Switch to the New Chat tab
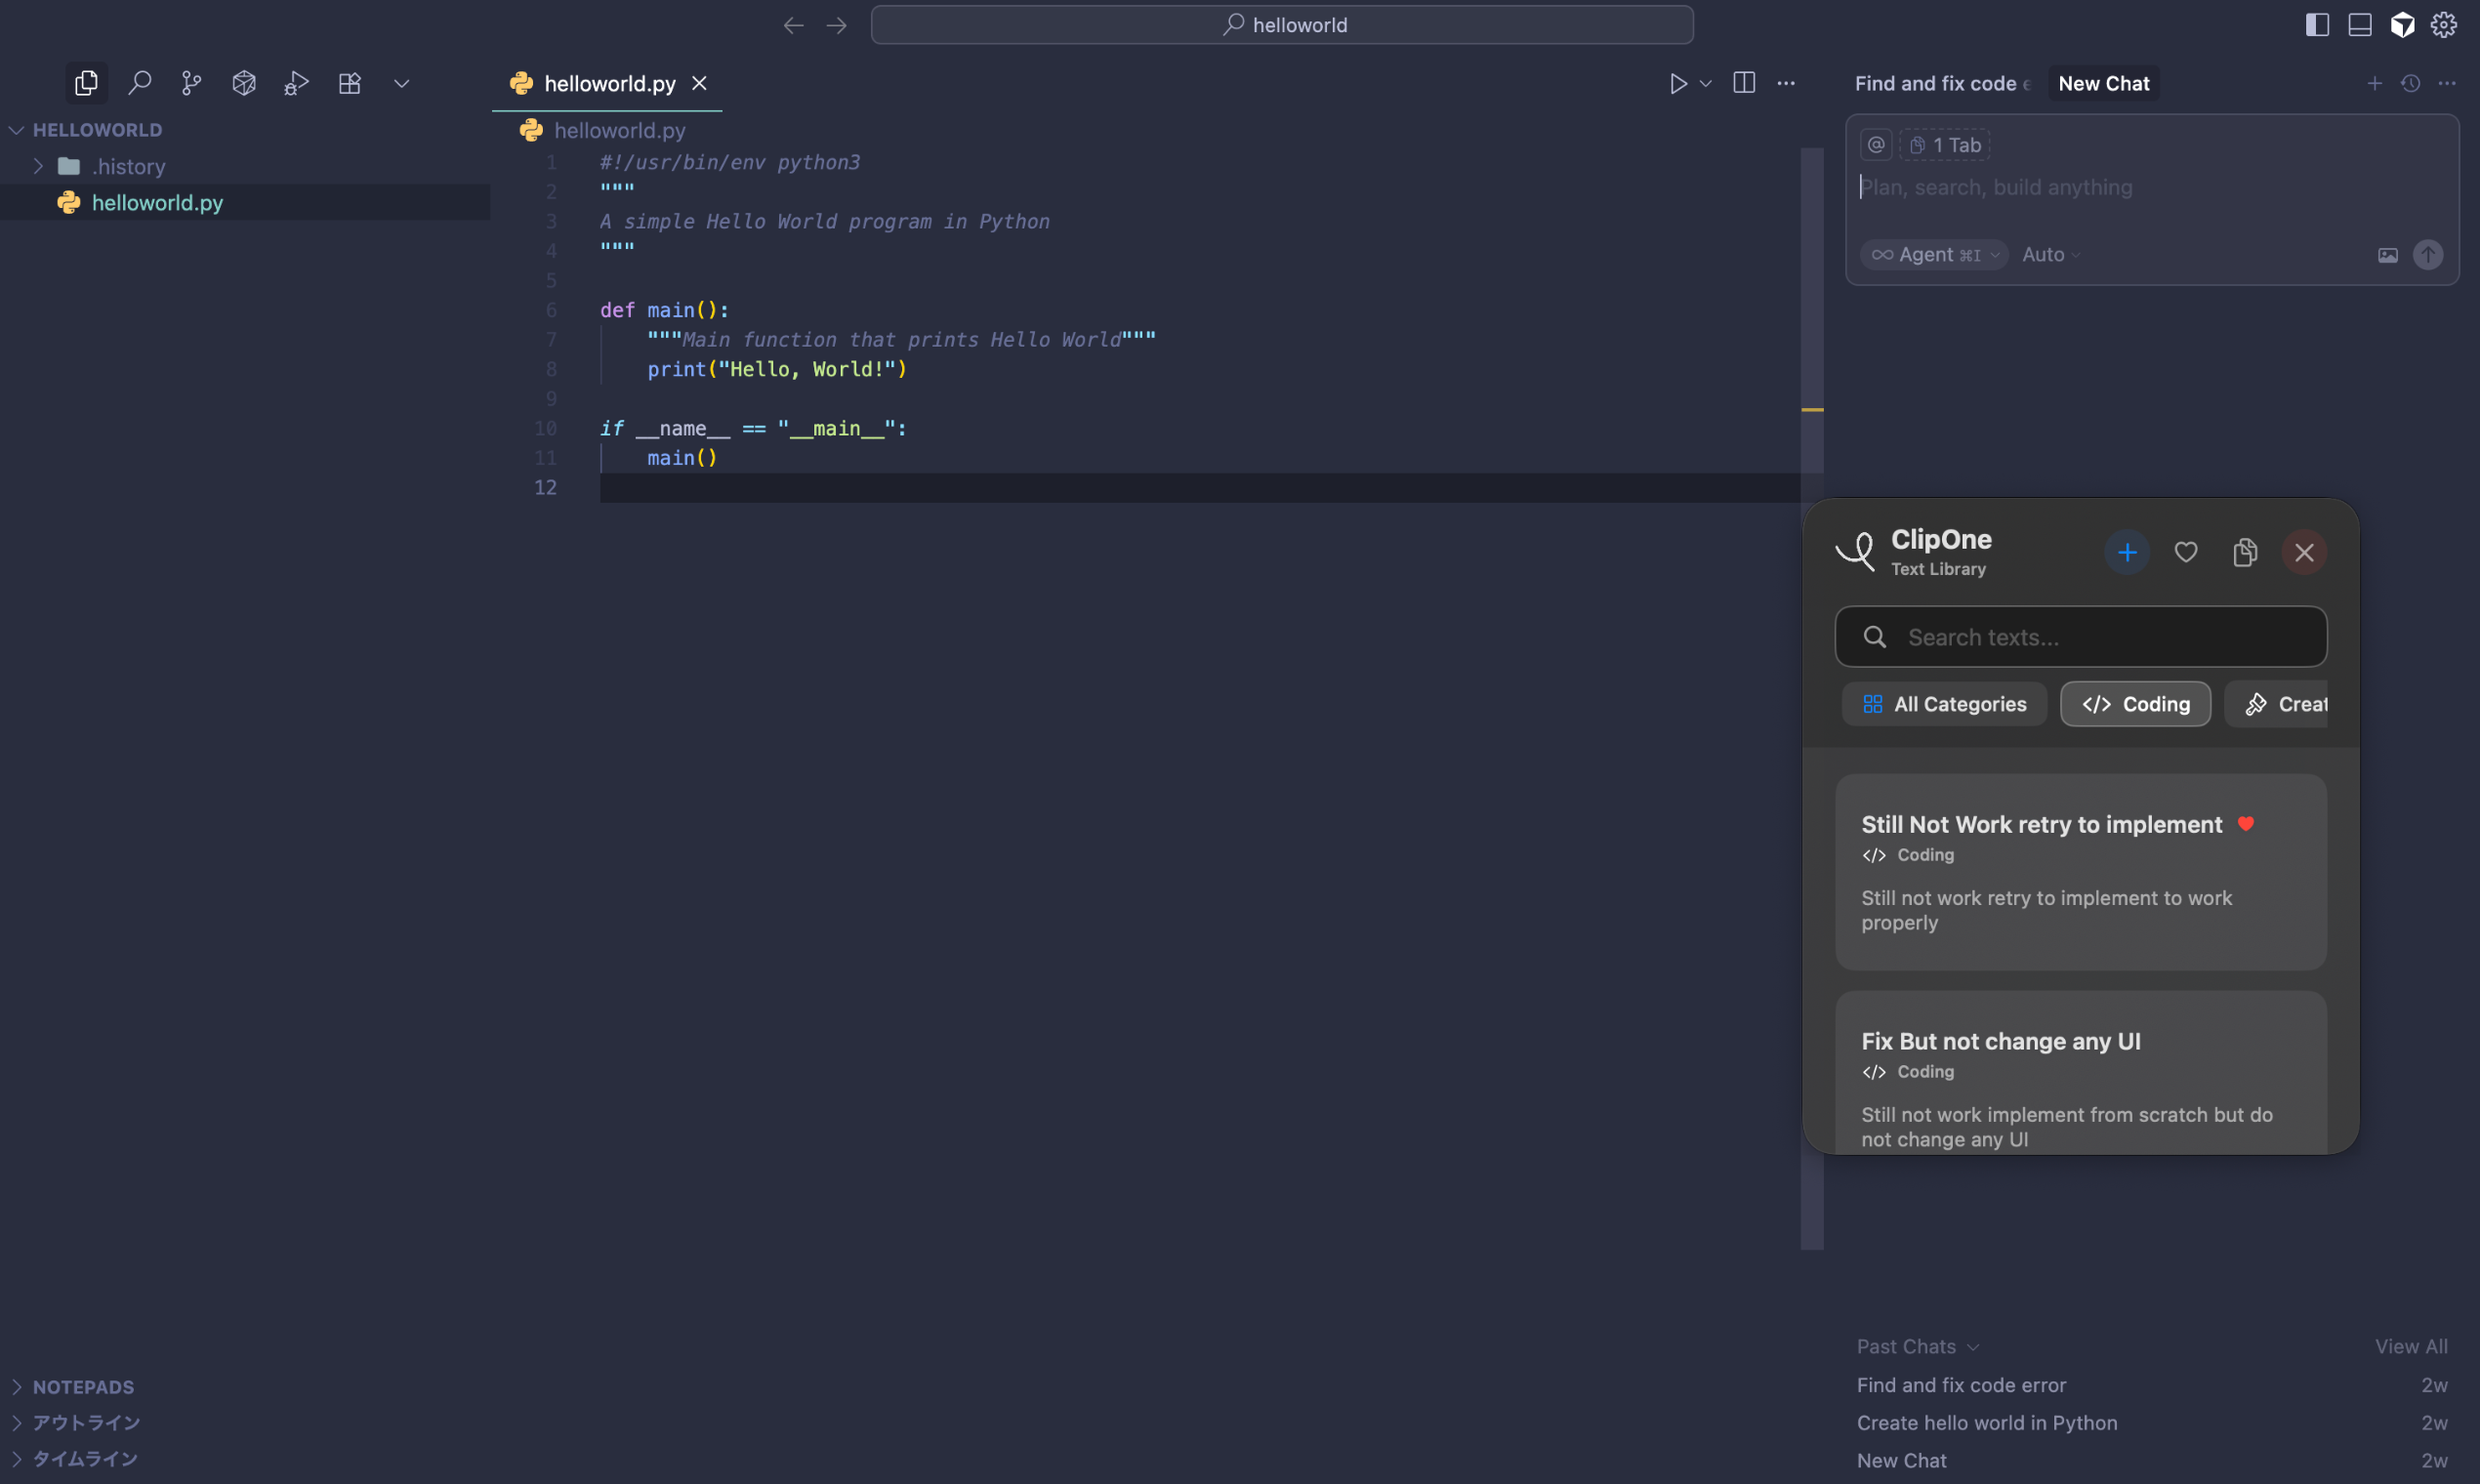The width and height of the screenshot is (2480, 1484). pyautogui.click(x=2103, y=83)
